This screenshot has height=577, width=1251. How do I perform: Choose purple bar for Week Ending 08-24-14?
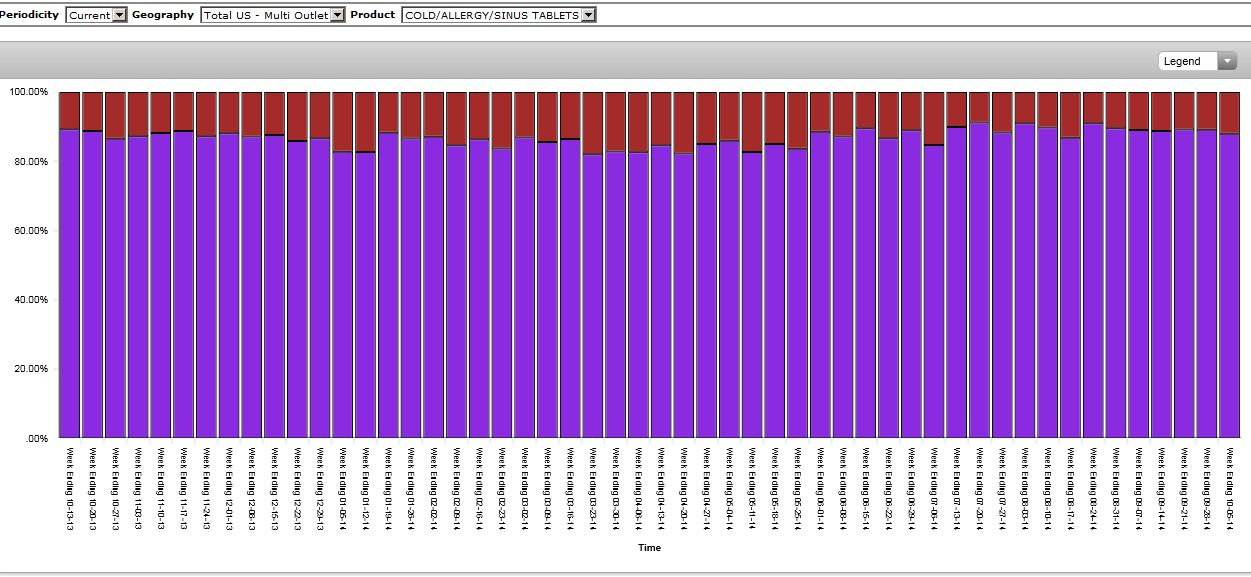(x=1093, y=280)
